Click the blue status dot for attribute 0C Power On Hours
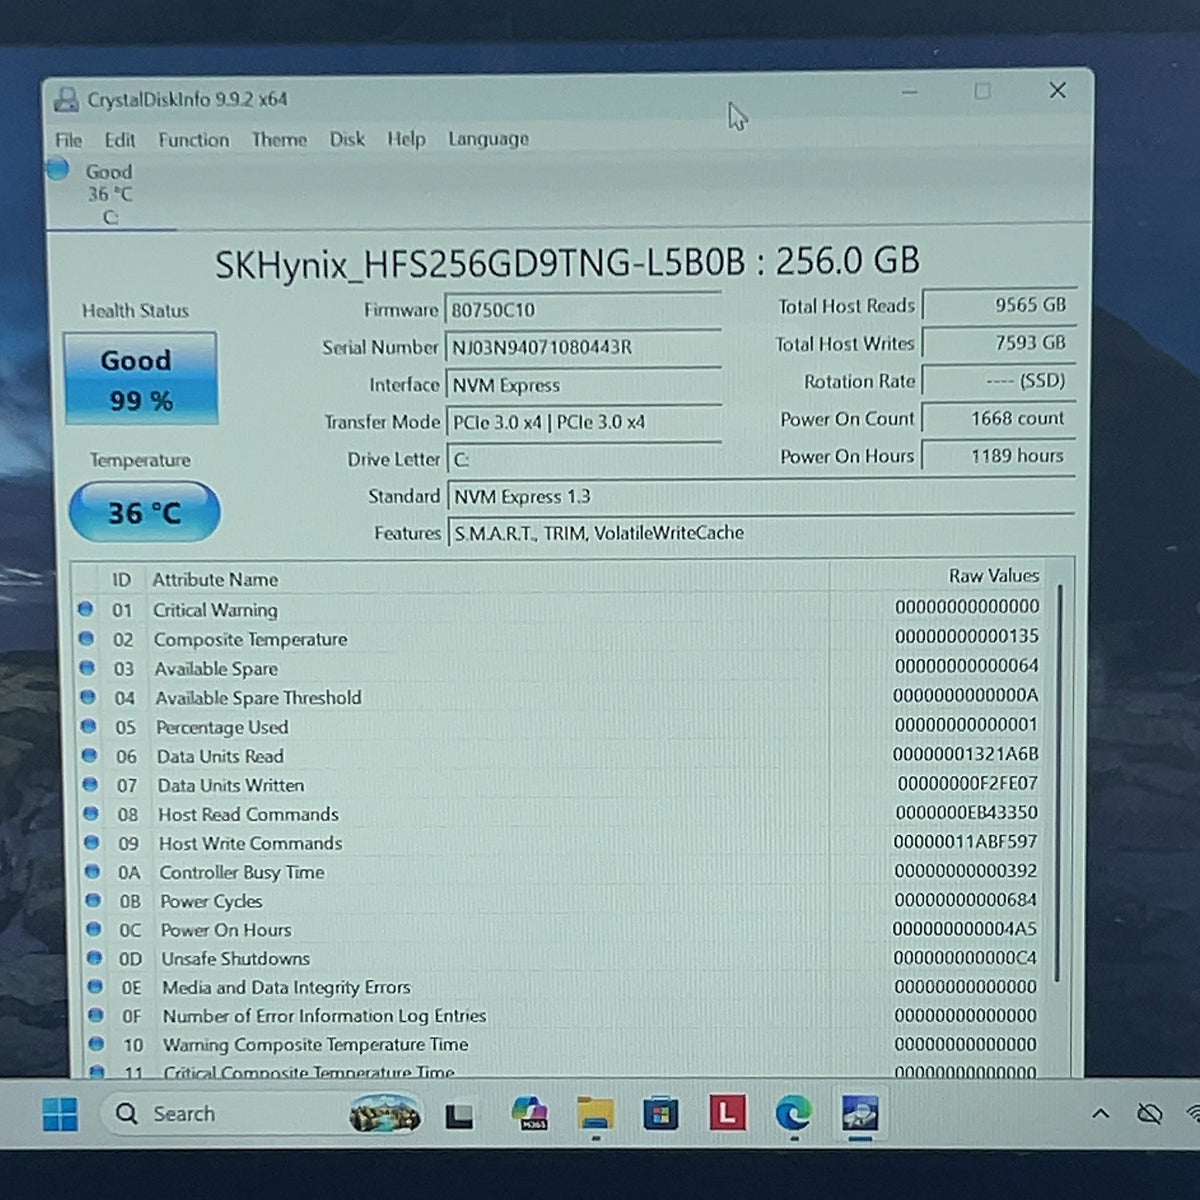 tap(93, 929)
